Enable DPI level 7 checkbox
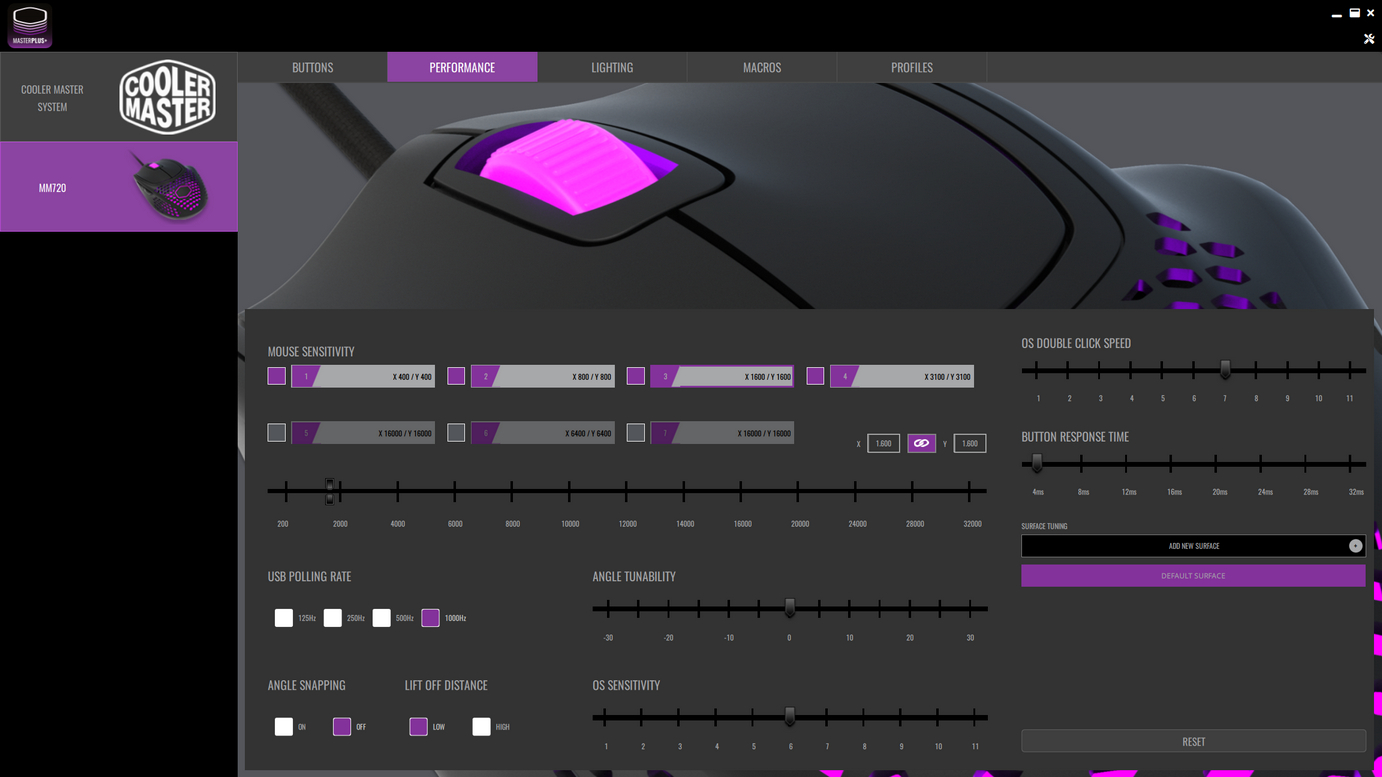The image size is (1382, 777). pos(636,433)
